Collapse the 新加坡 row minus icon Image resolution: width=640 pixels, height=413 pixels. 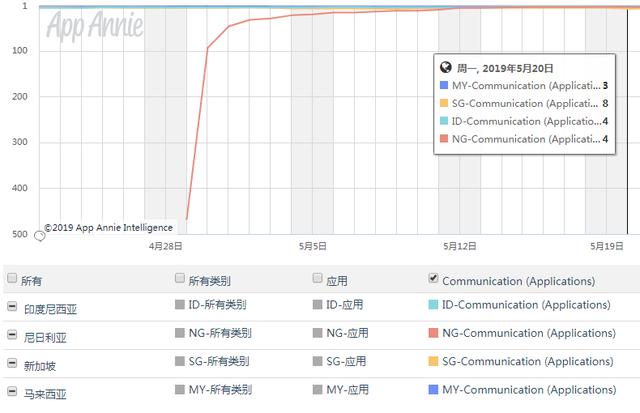(x=12, y=362)
